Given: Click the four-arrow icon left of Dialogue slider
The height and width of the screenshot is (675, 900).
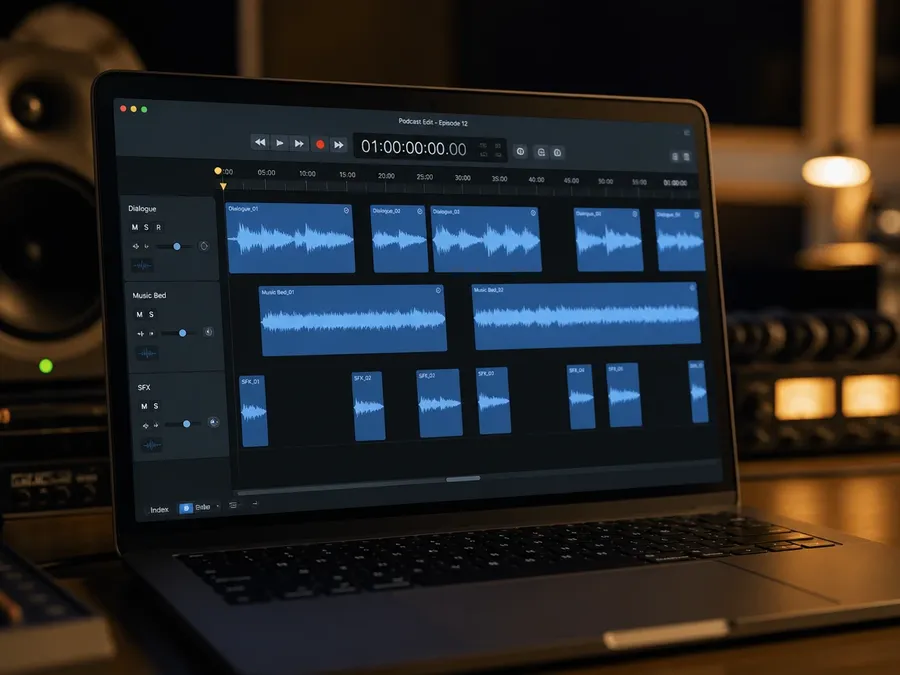Looking at the screenshot, I should click(136, 246).
